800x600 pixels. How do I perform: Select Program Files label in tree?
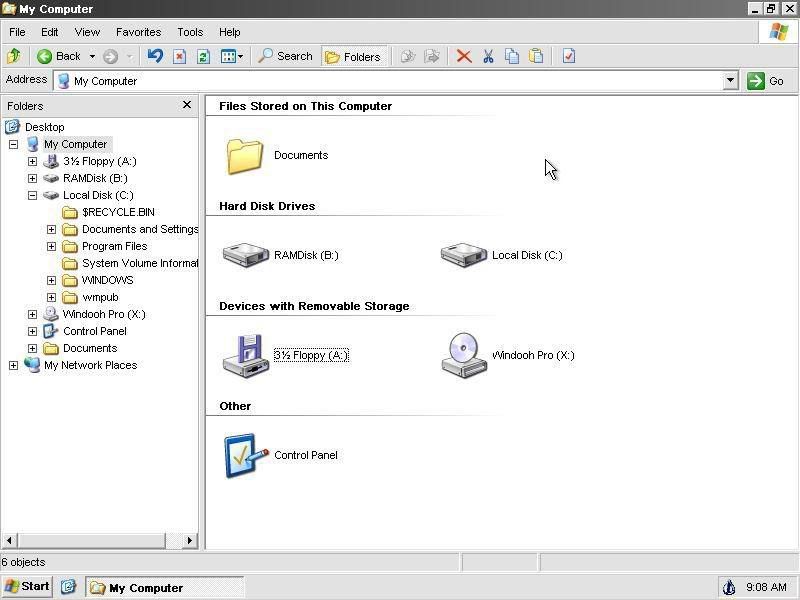[x=114, y=246]
